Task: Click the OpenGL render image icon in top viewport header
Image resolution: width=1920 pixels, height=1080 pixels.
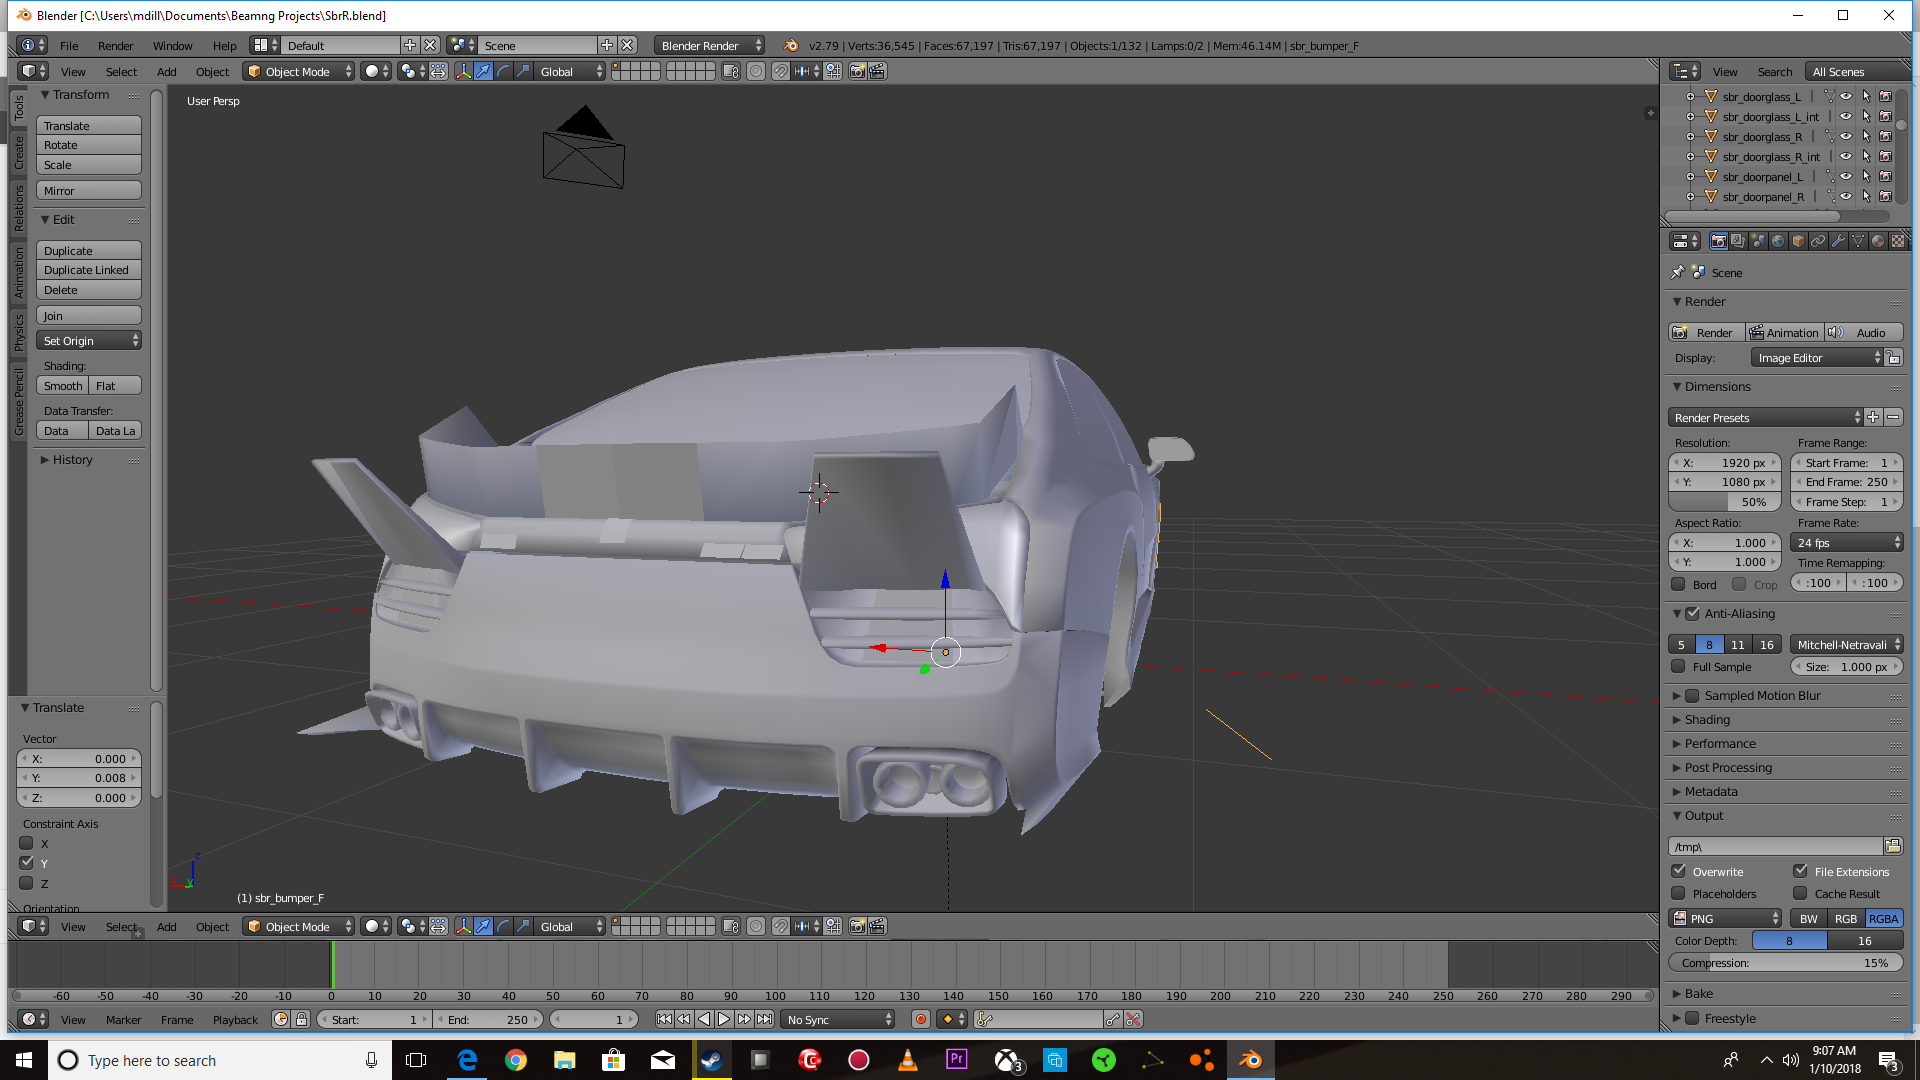Action: [x=857, y=72]
